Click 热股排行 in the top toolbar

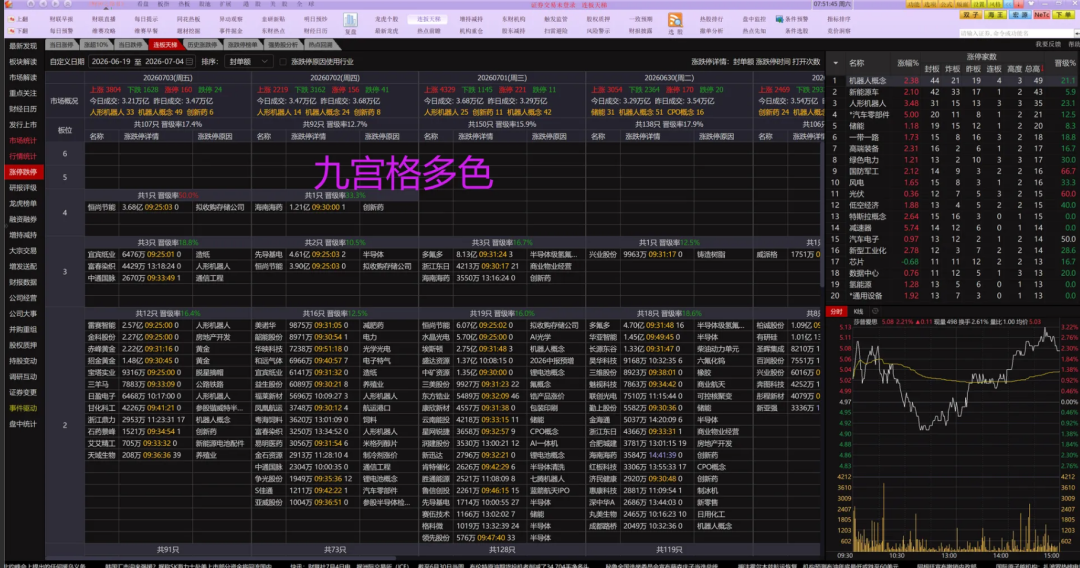point(711,19)
